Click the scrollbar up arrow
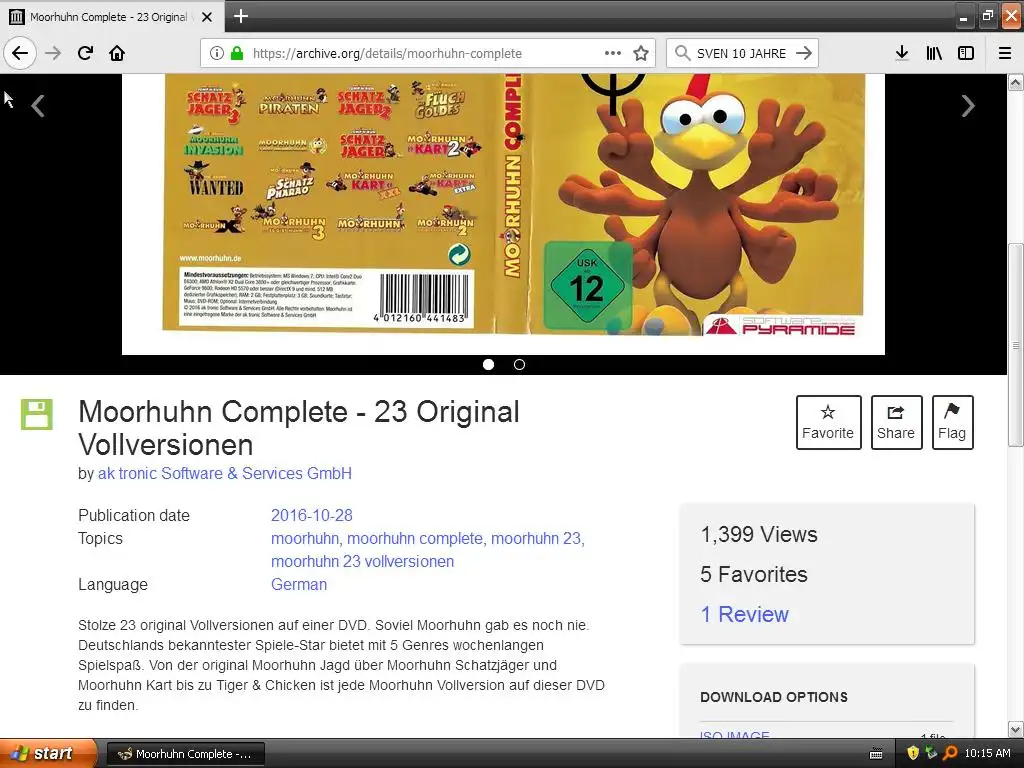 [1016, 82]
